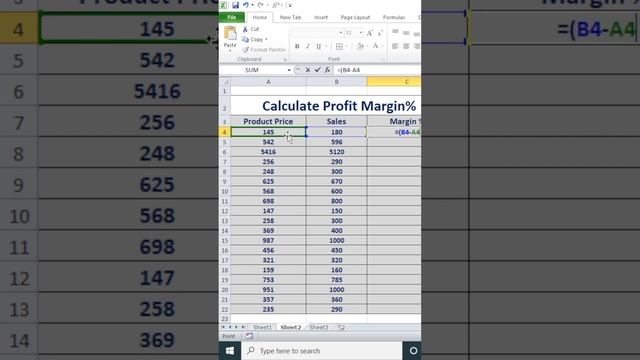Select the column B header
This screenshot has height=360, width=640.
(337, 82)
